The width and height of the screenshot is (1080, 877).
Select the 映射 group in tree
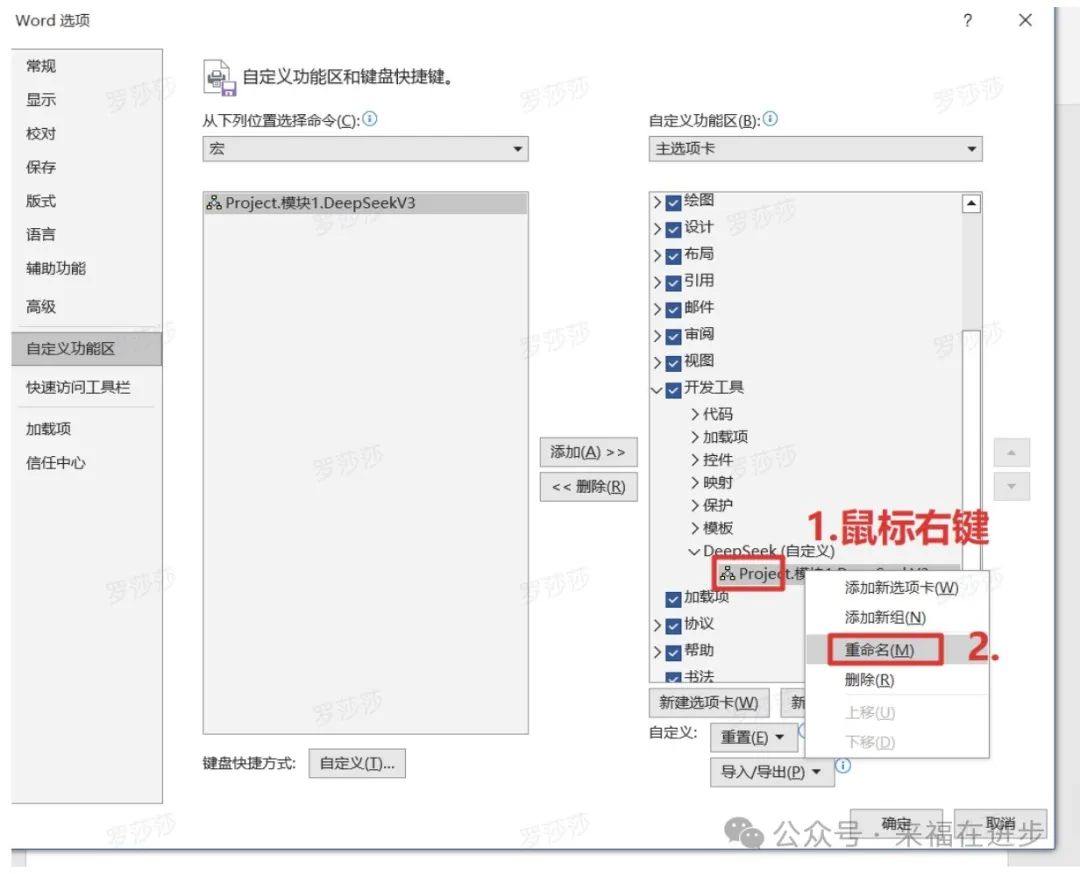(x=718, y=483)
